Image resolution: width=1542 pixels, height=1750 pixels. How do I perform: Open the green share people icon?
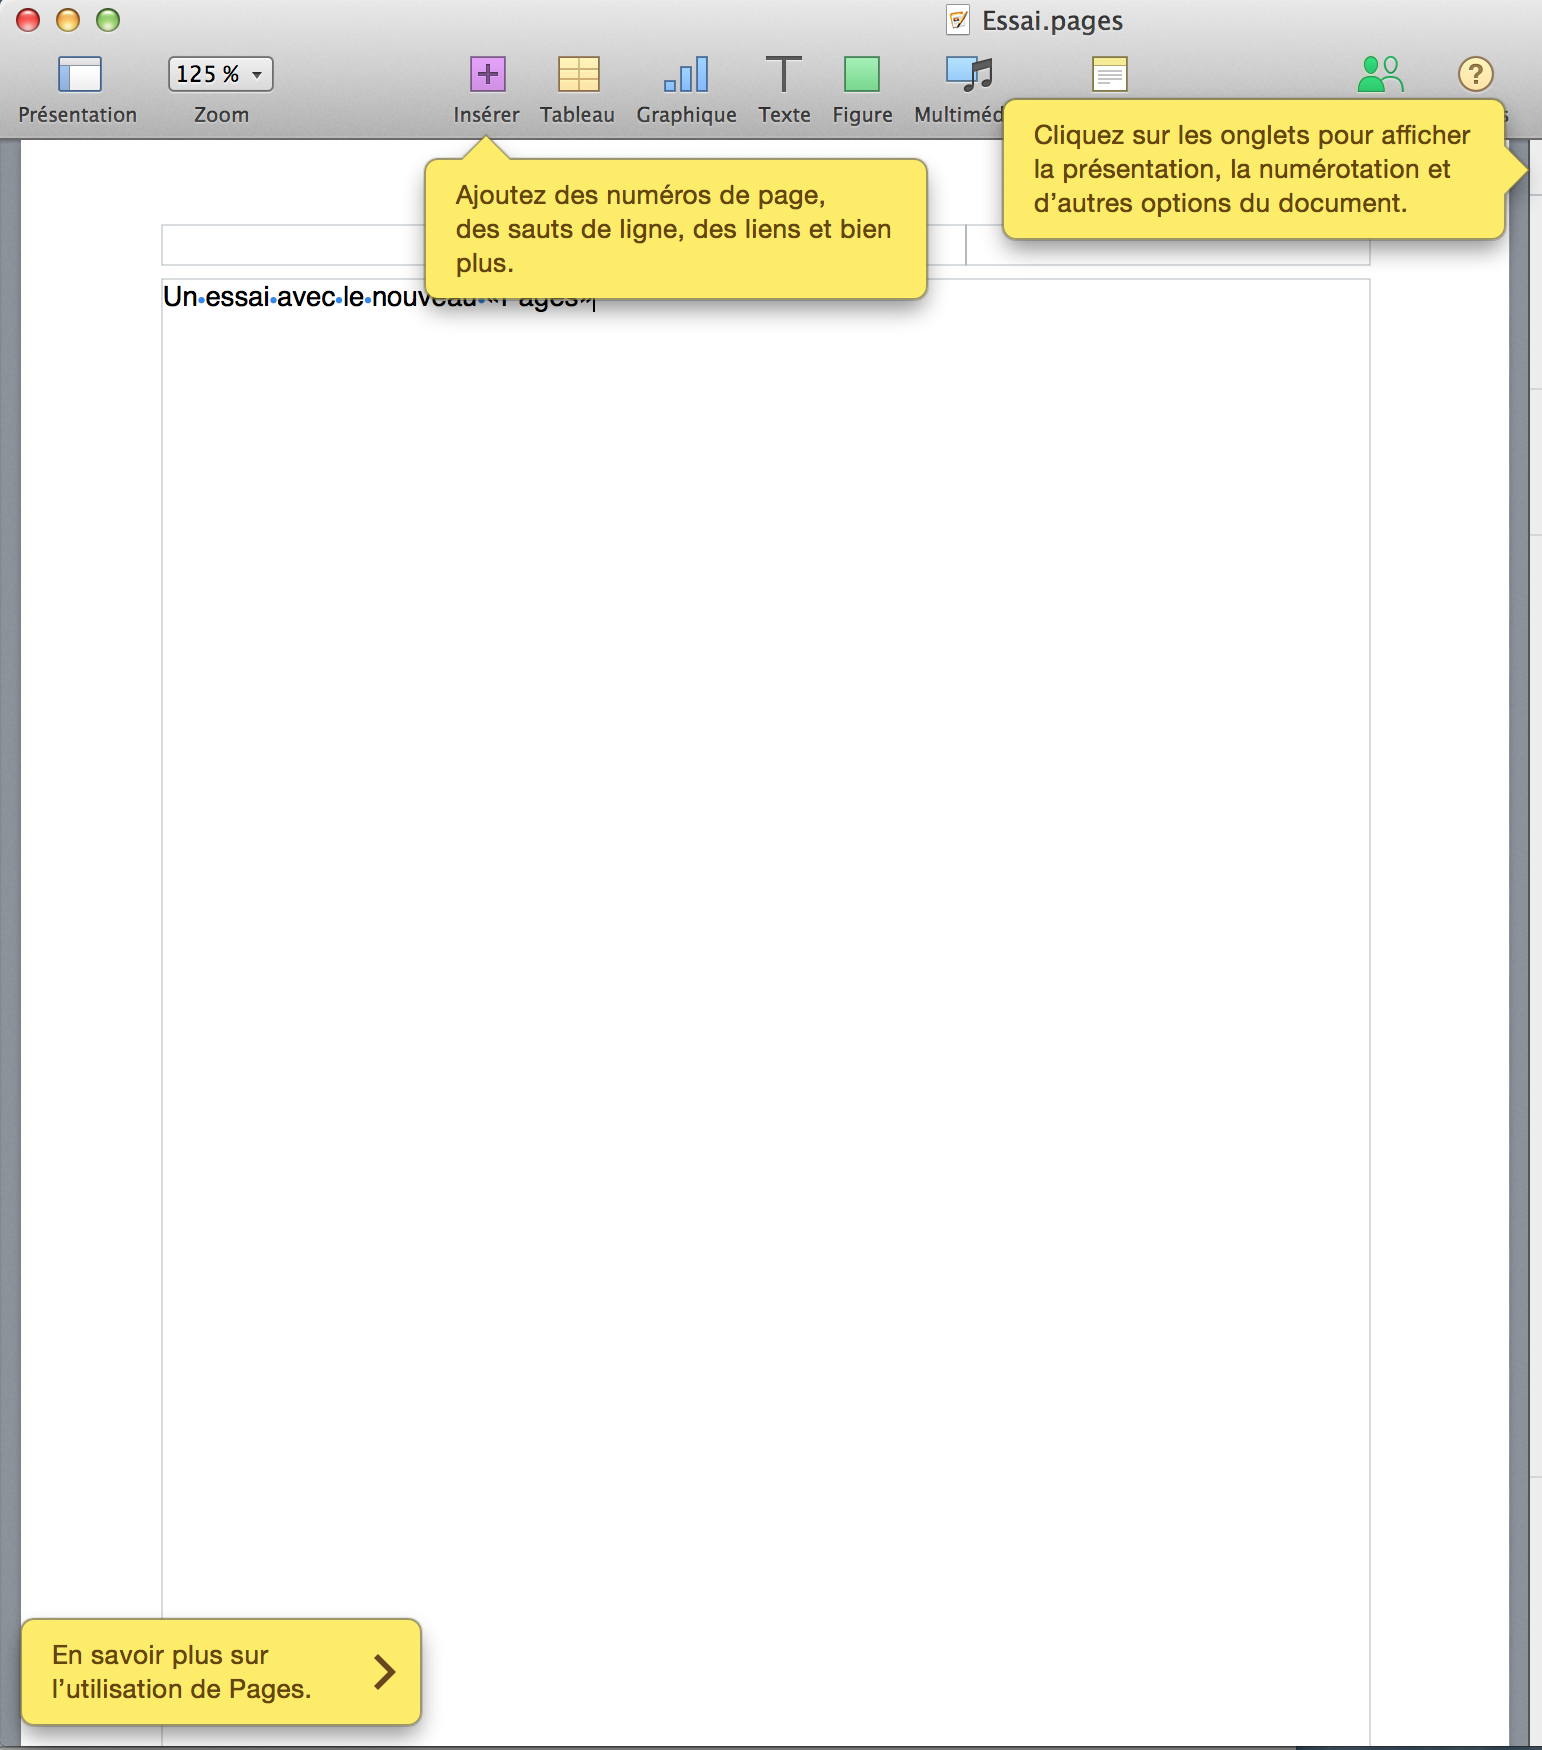coord(1380,74)
